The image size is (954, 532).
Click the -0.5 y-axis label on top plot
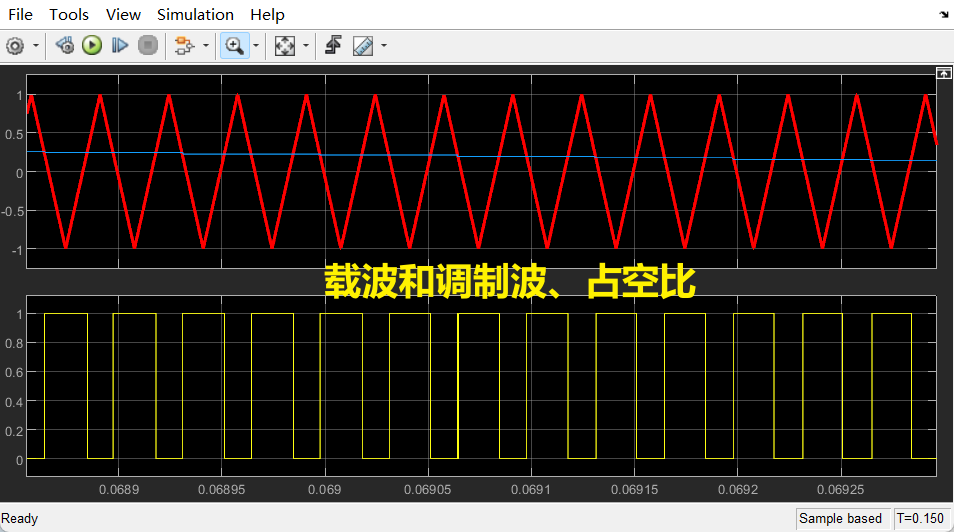pos(13,211)
